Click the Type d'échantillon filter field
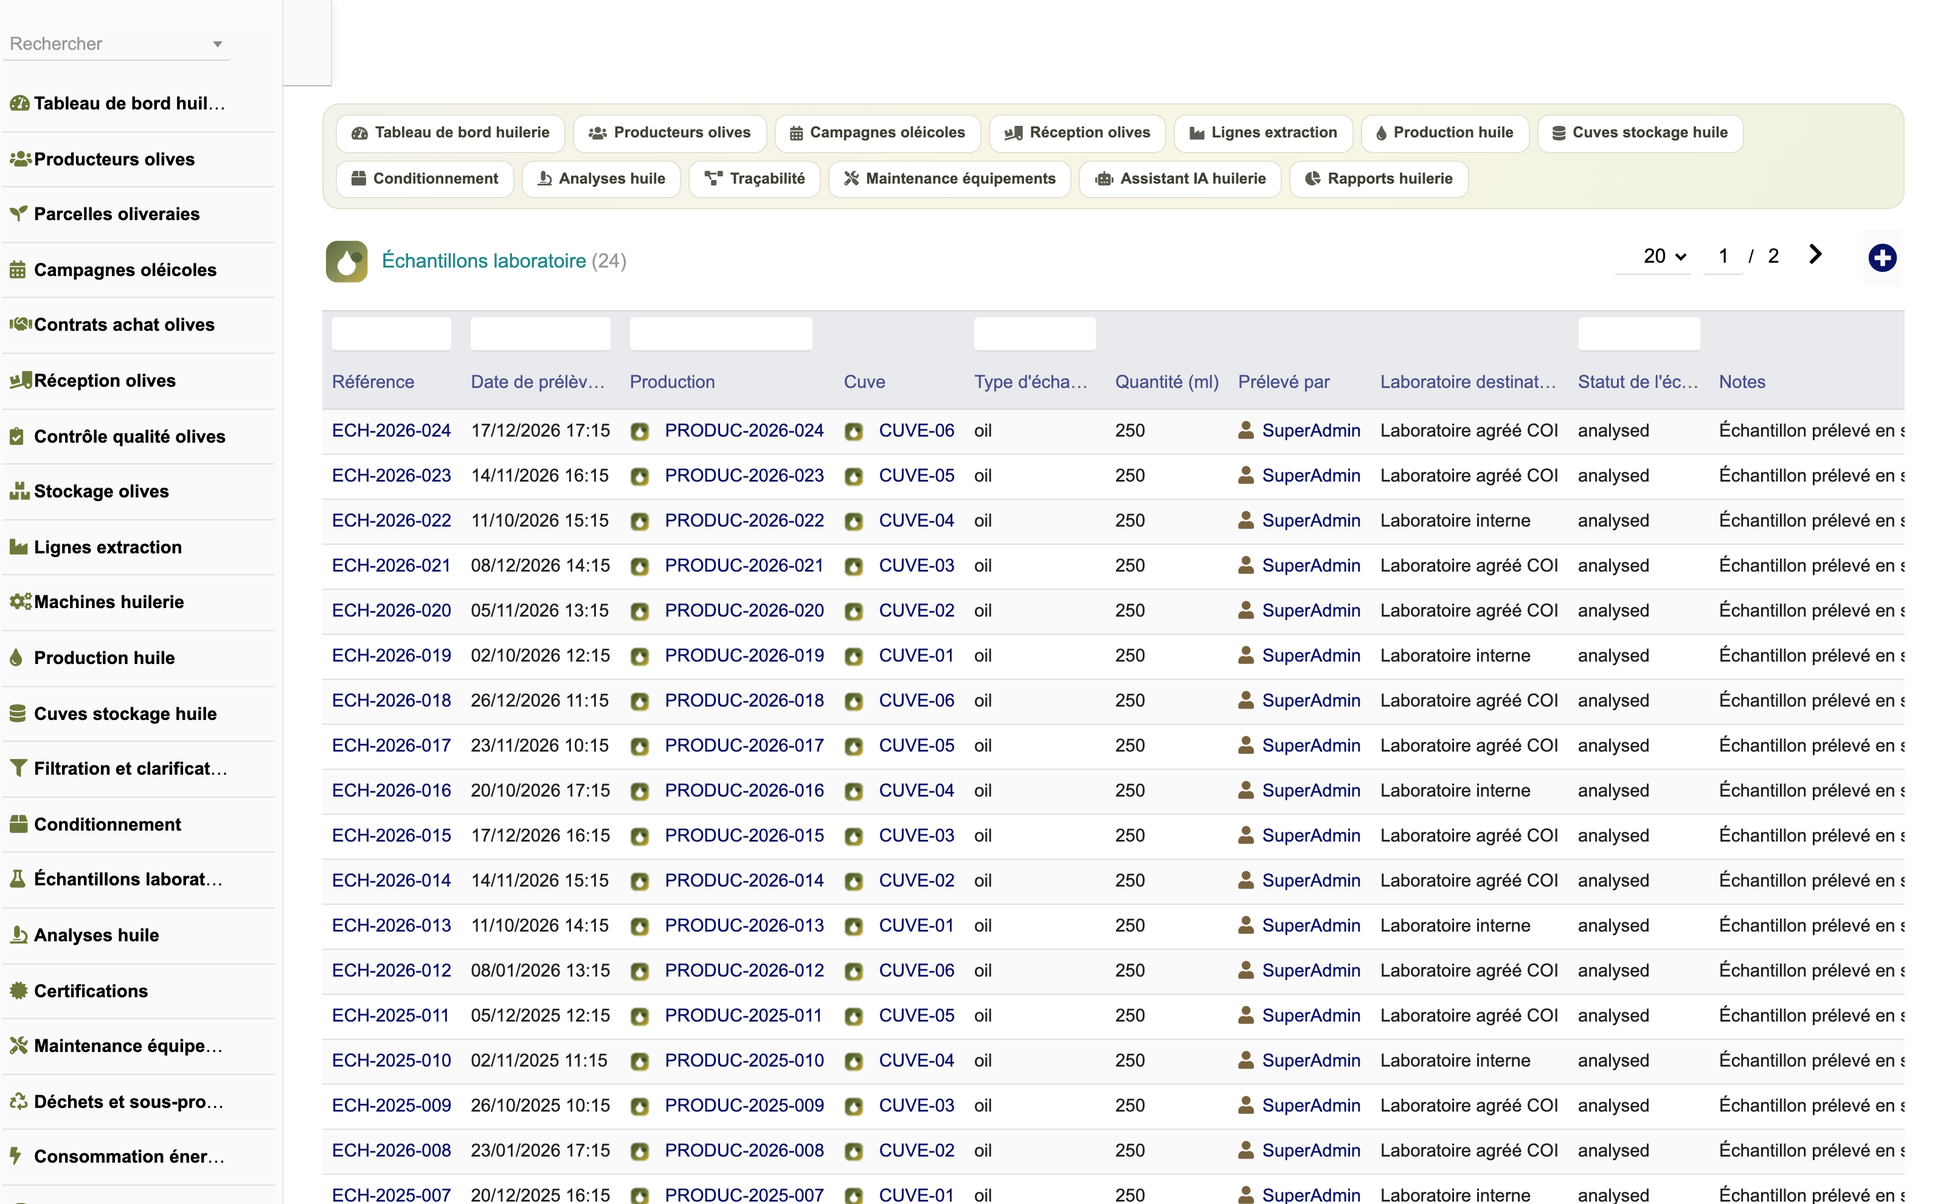1946x1204 pixels. tap(1035, 334)
